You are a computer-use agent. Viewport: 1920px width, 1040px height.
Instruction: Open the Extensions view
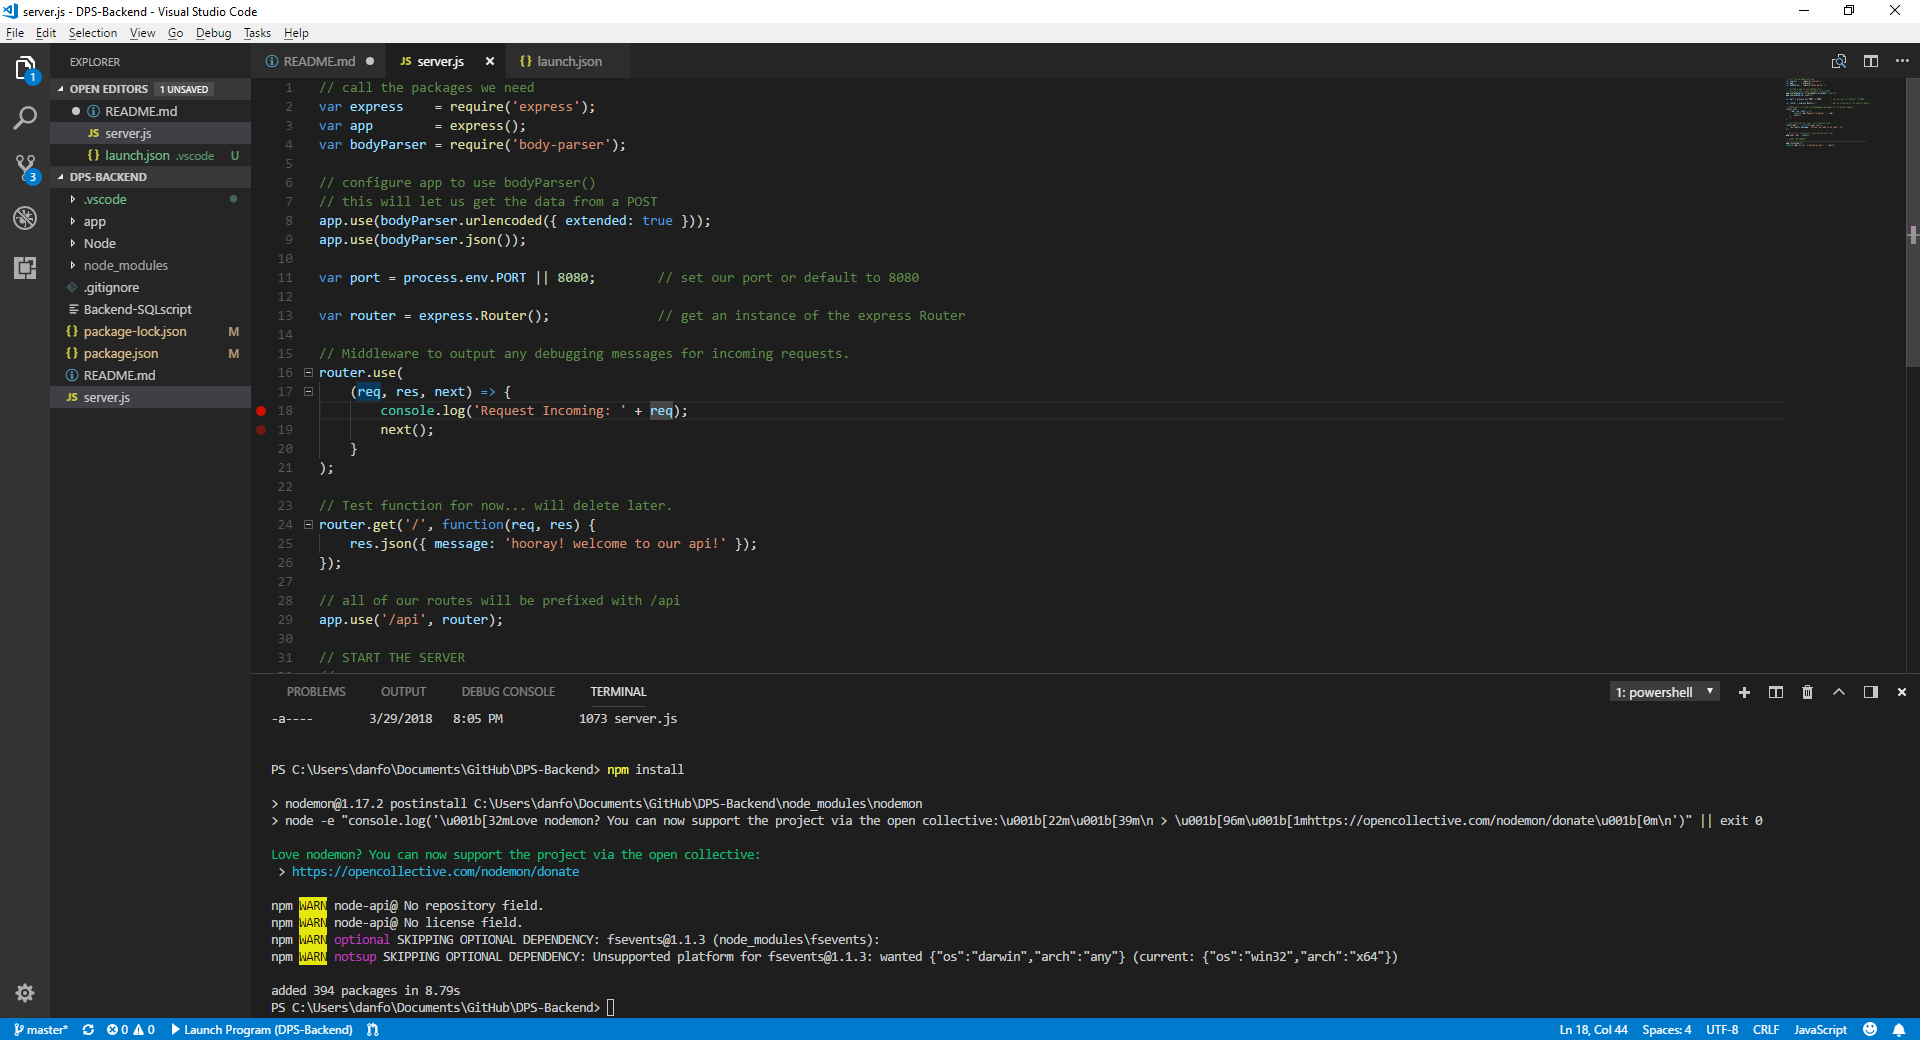point(25,267)
